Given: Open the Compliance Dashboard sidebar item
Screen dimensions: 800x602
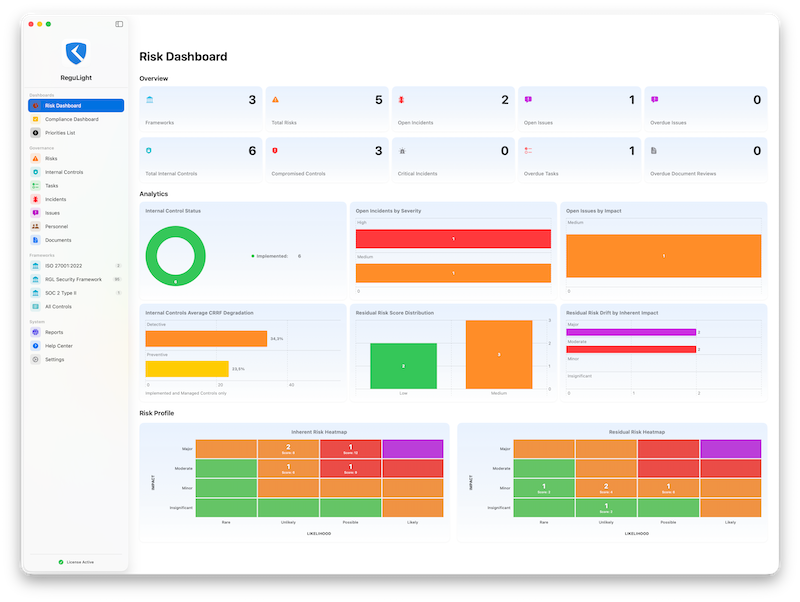Looking at the screenshot, I should (x=71, y=119).
